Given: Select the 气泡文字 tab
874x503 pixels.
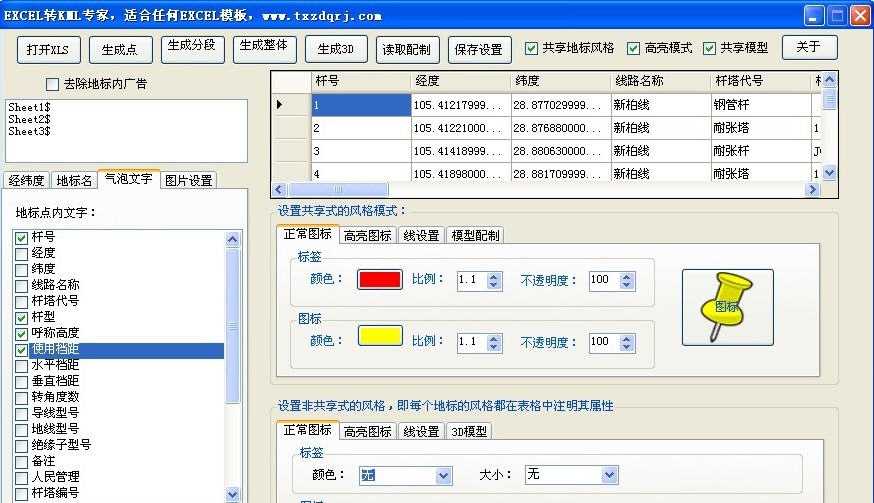Looking at the screenshot, I should [129, 179].
